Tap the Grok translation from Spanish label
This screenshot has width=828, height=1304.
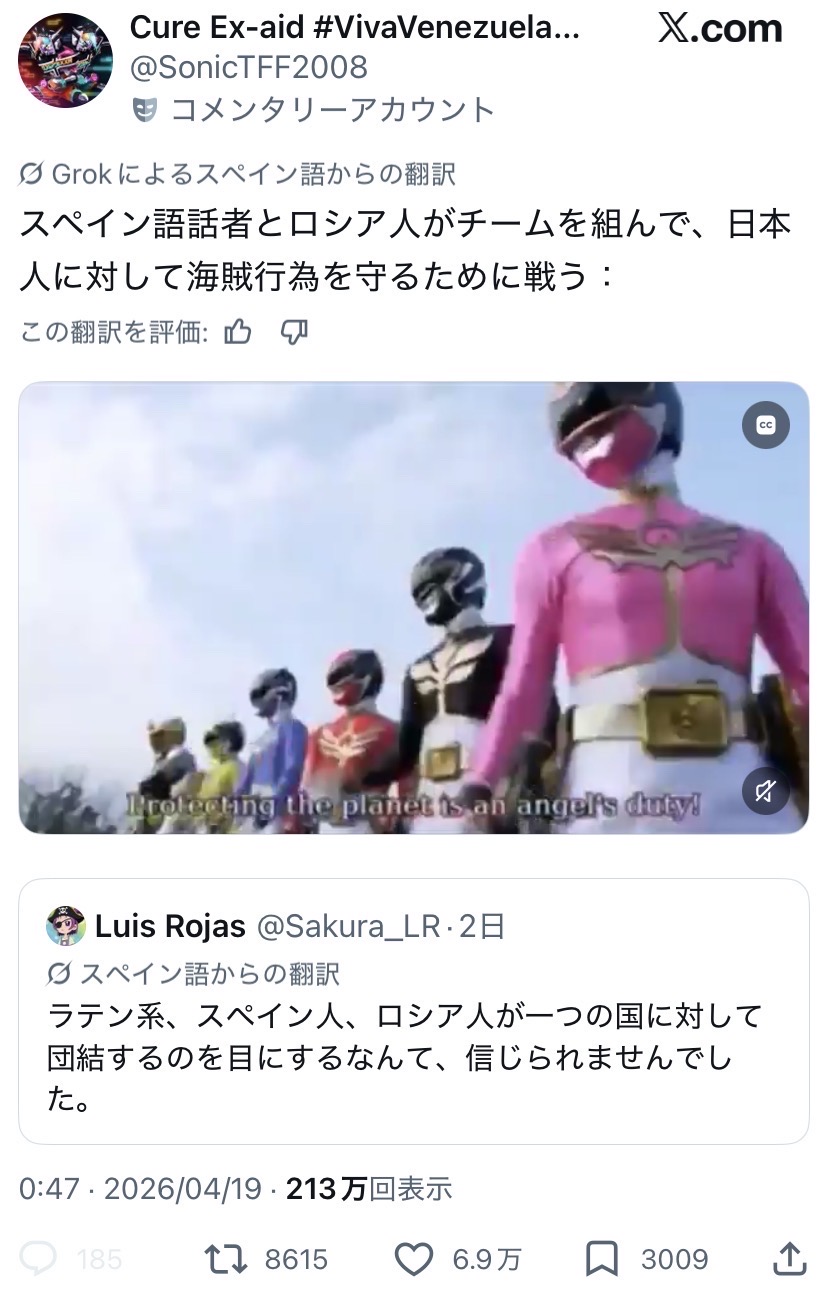click(238, 174)
